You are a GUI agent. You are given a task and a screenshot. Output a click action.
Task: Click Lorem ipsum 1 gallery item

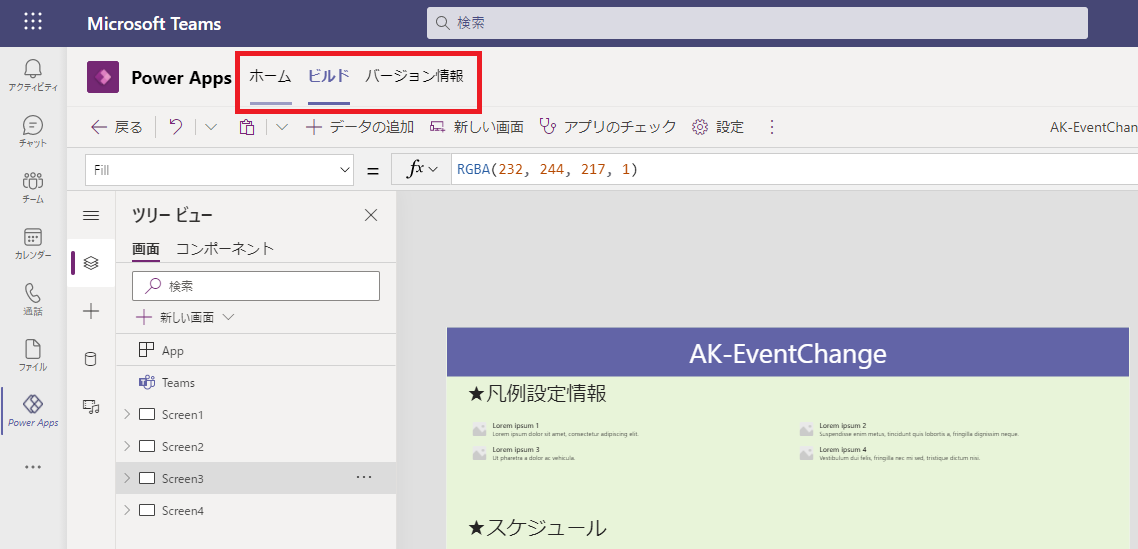tap(556, 429)
